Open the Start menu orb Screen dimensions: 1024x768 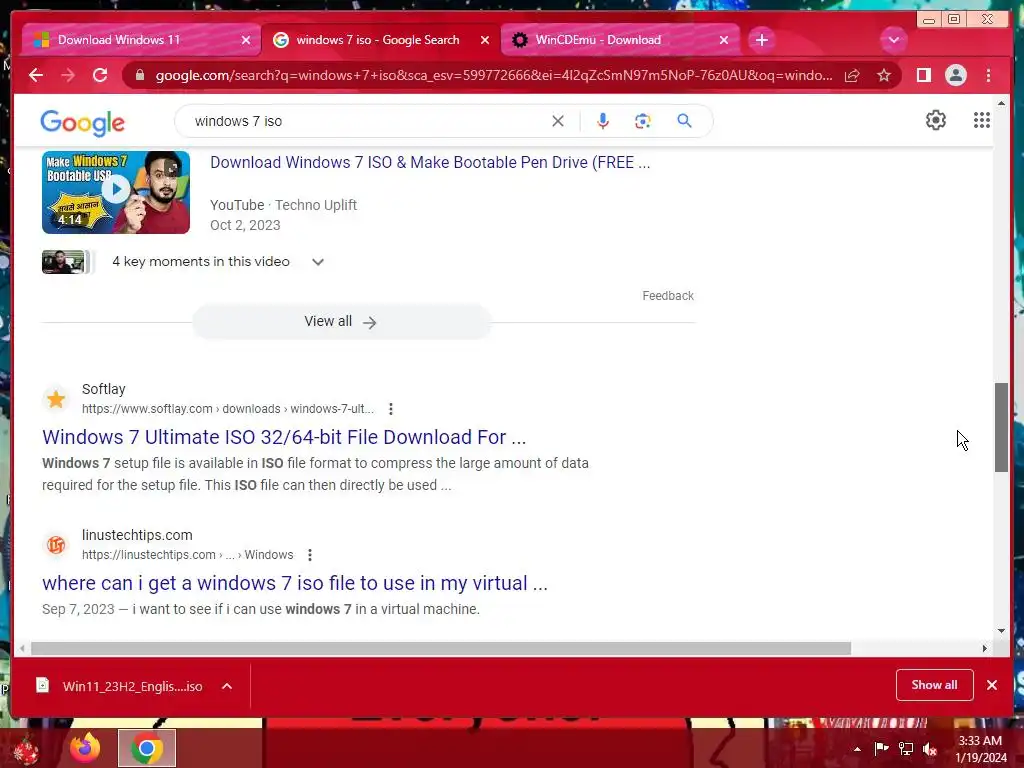(x=25, y=750)
